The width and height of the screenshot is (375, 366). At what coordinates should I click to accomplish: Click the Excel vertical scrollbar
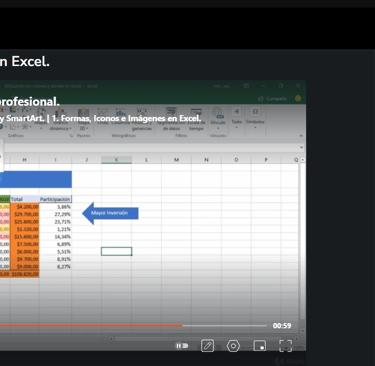tap(302, 245)
